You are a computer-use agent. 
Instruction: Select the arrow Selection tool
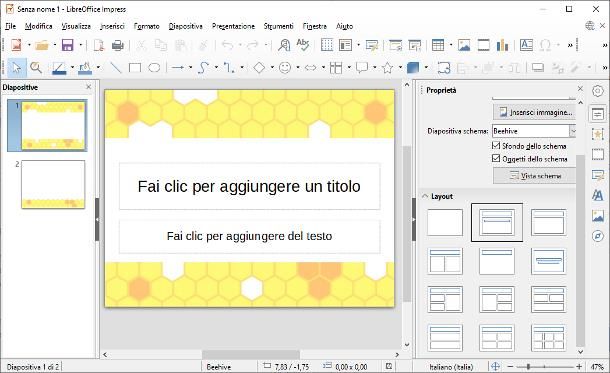pyautogui.click(x=17, y=68)
